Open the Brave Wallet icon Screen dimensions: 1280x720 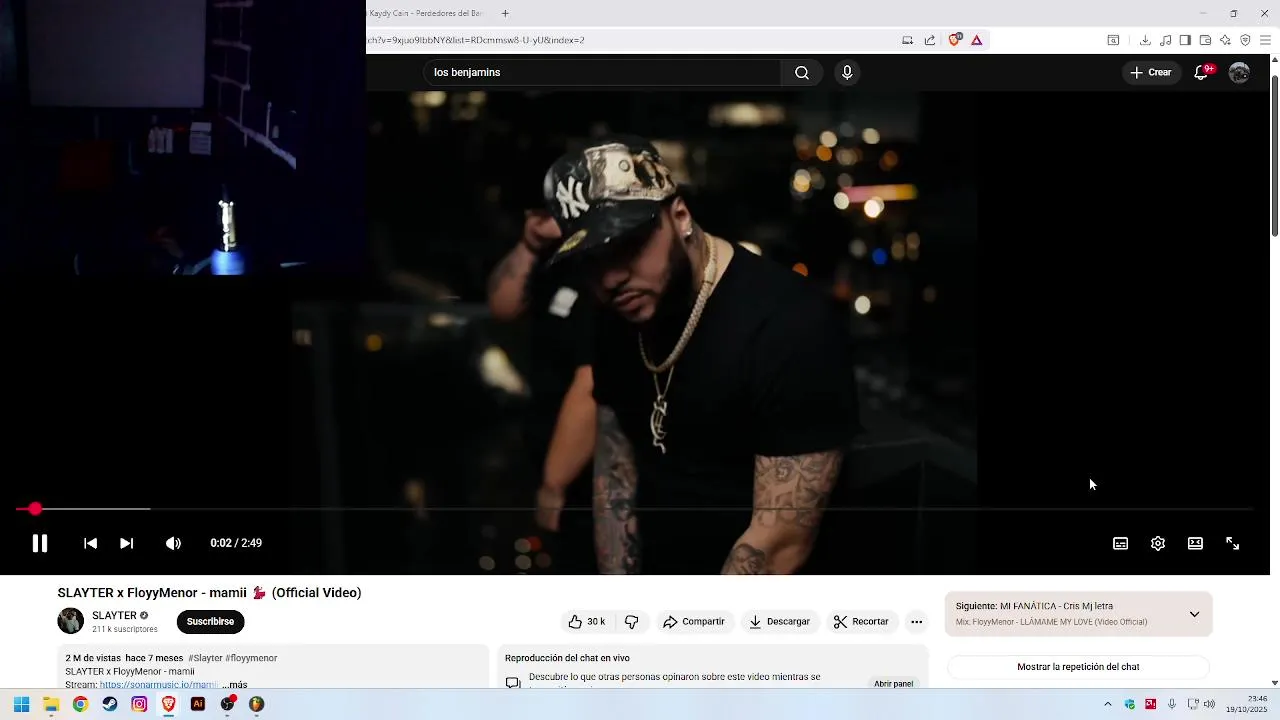point(1205,40)
